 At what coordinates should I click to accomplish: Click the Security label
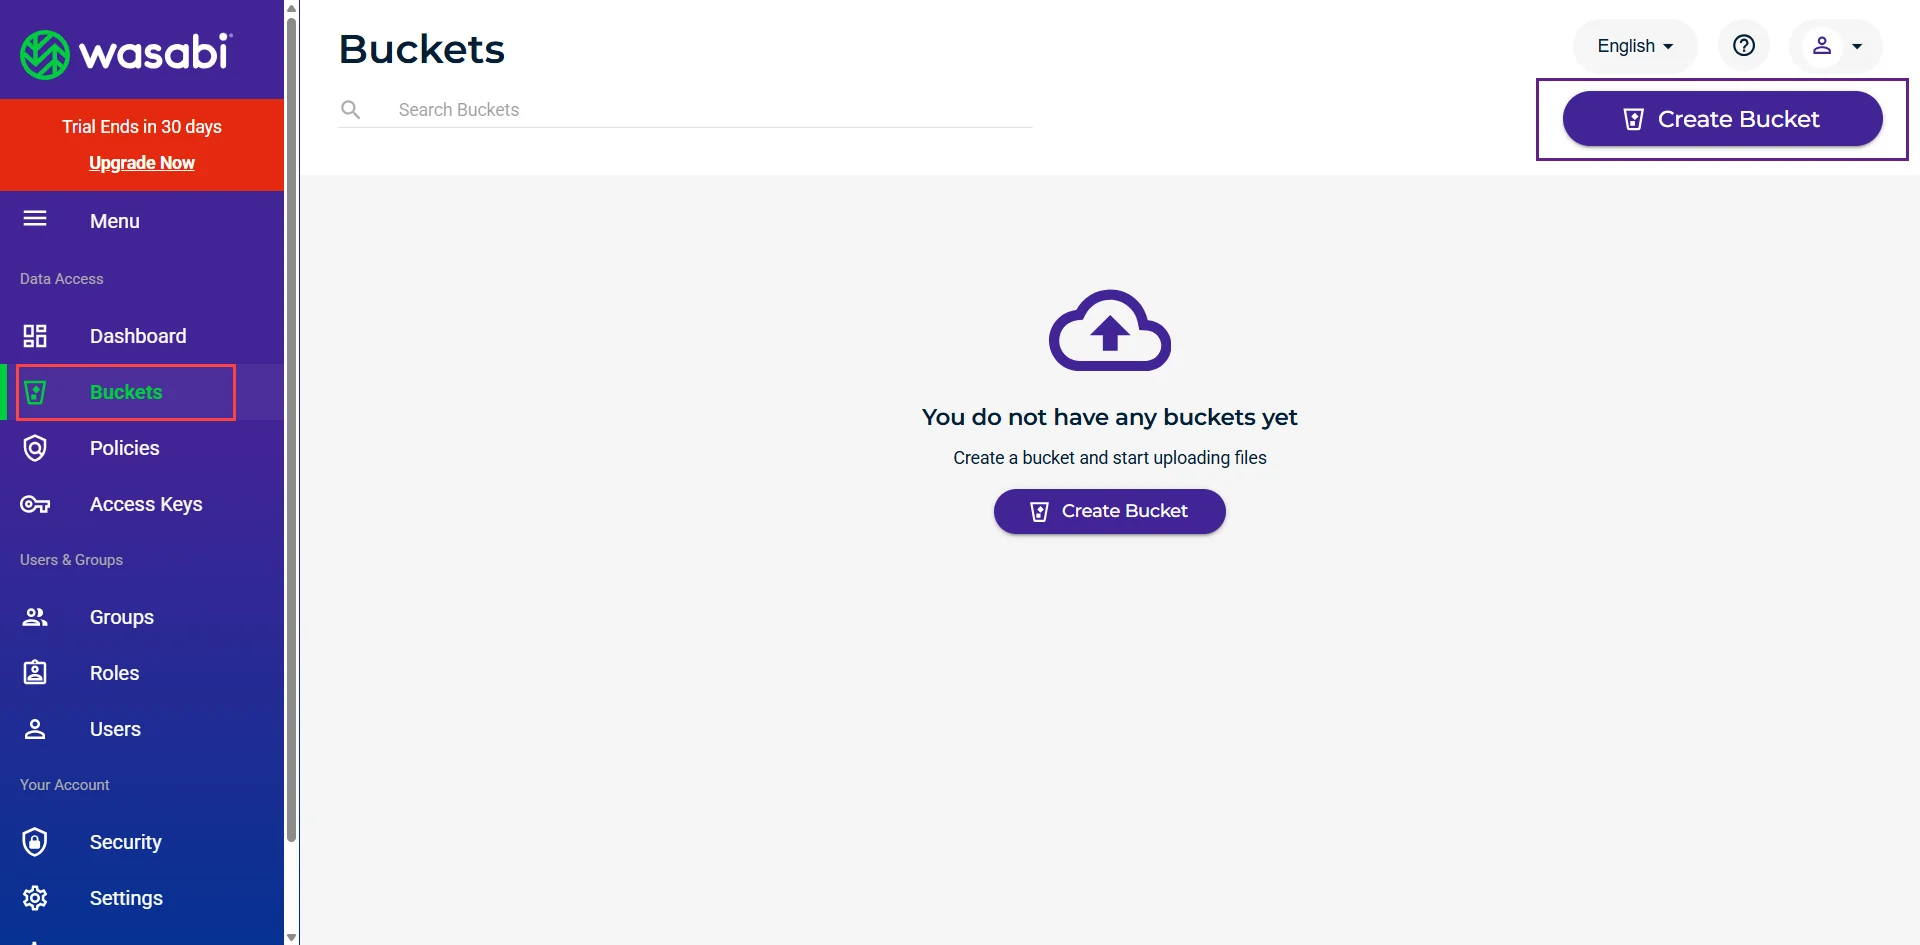pyautogui.click(x=126, y=842)
